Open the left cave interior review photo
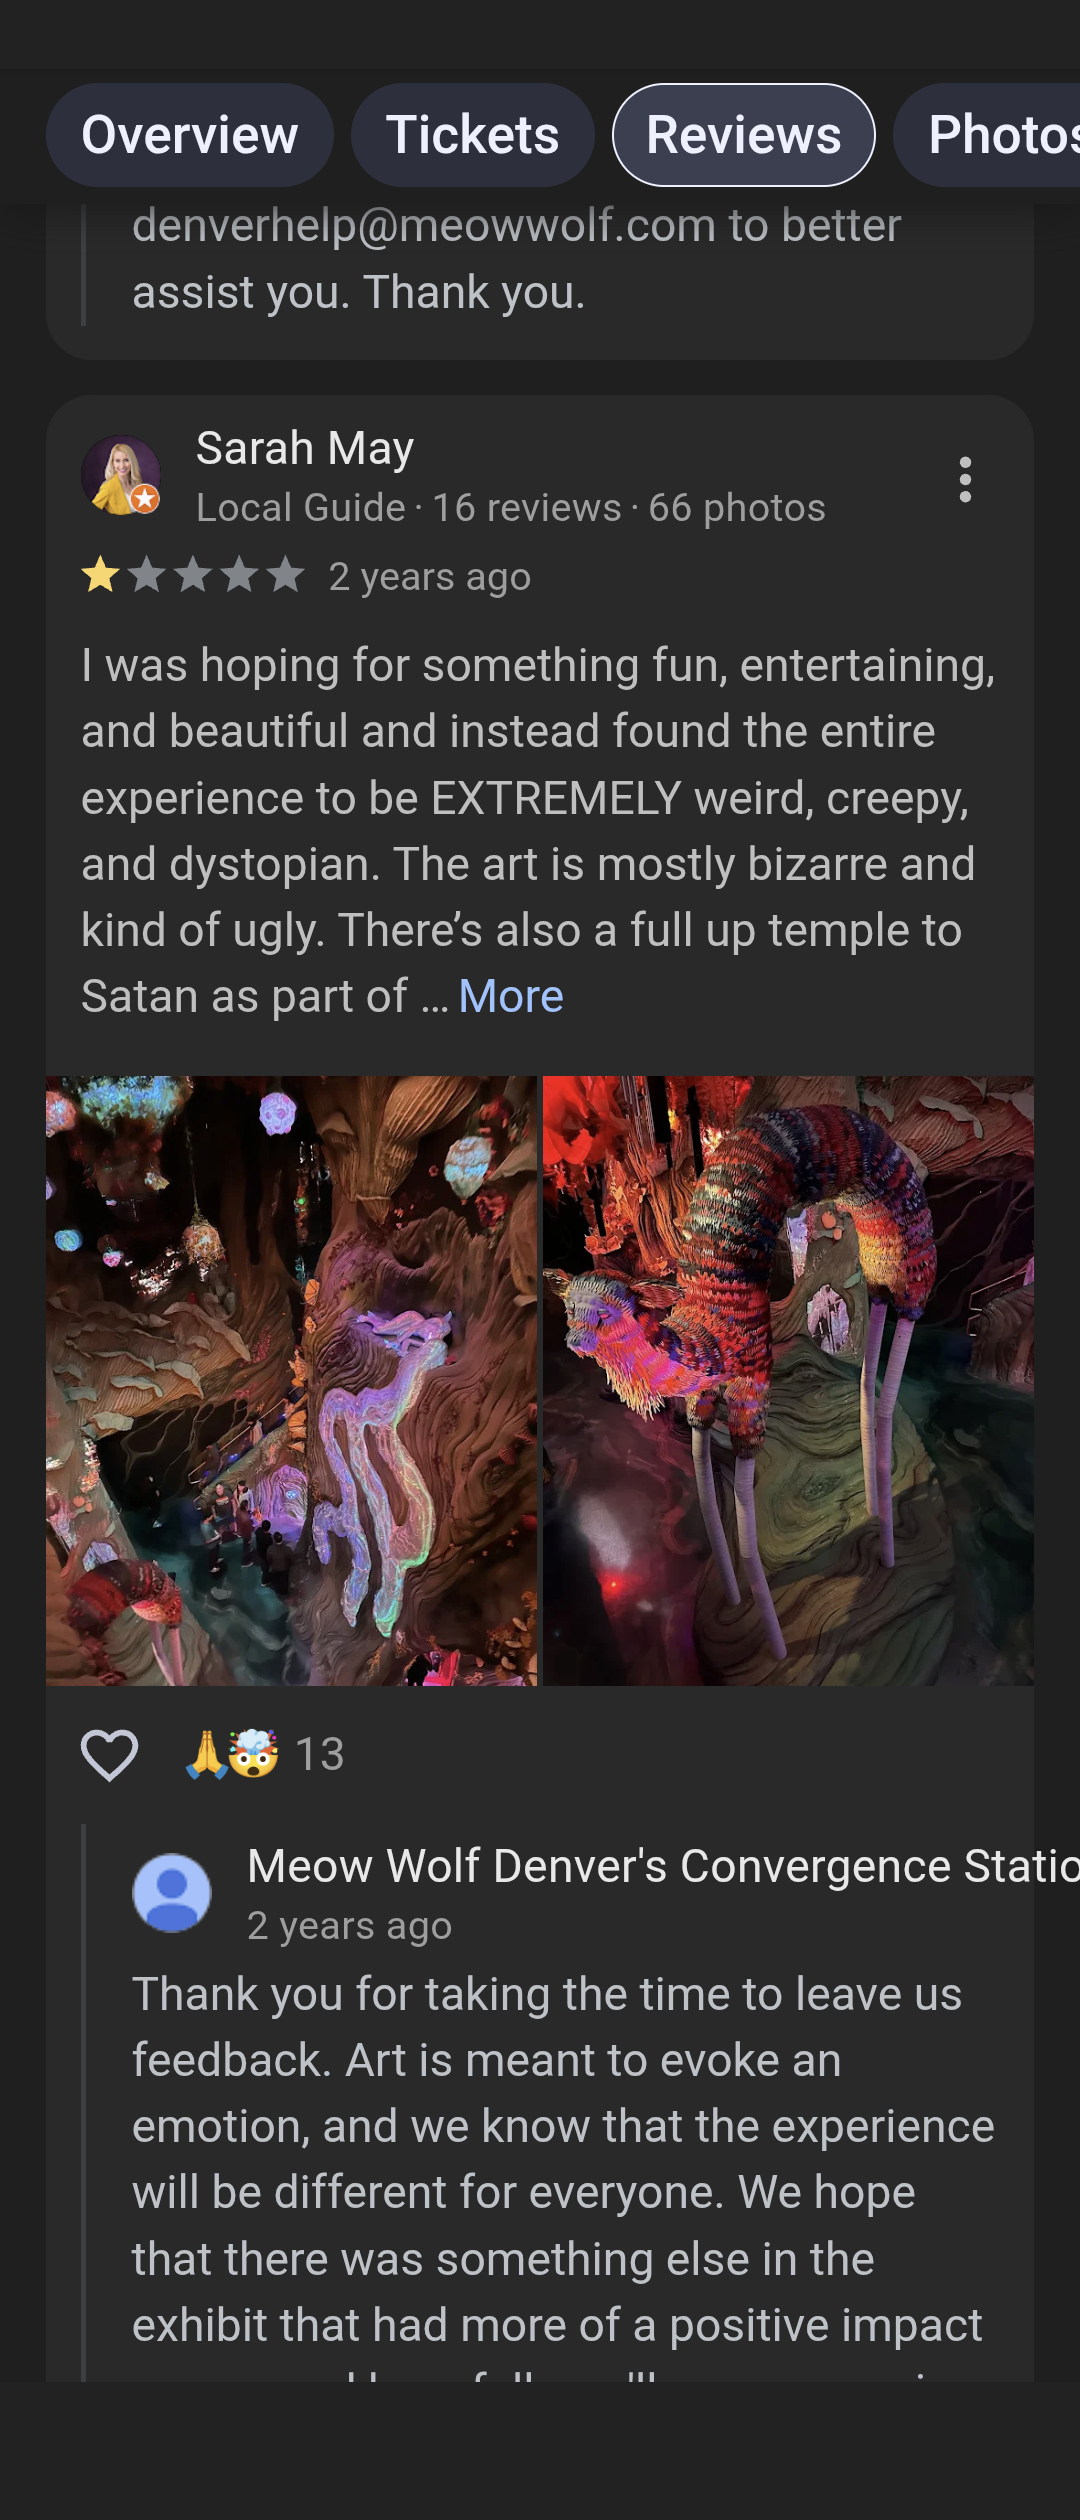 point(291,1381)
